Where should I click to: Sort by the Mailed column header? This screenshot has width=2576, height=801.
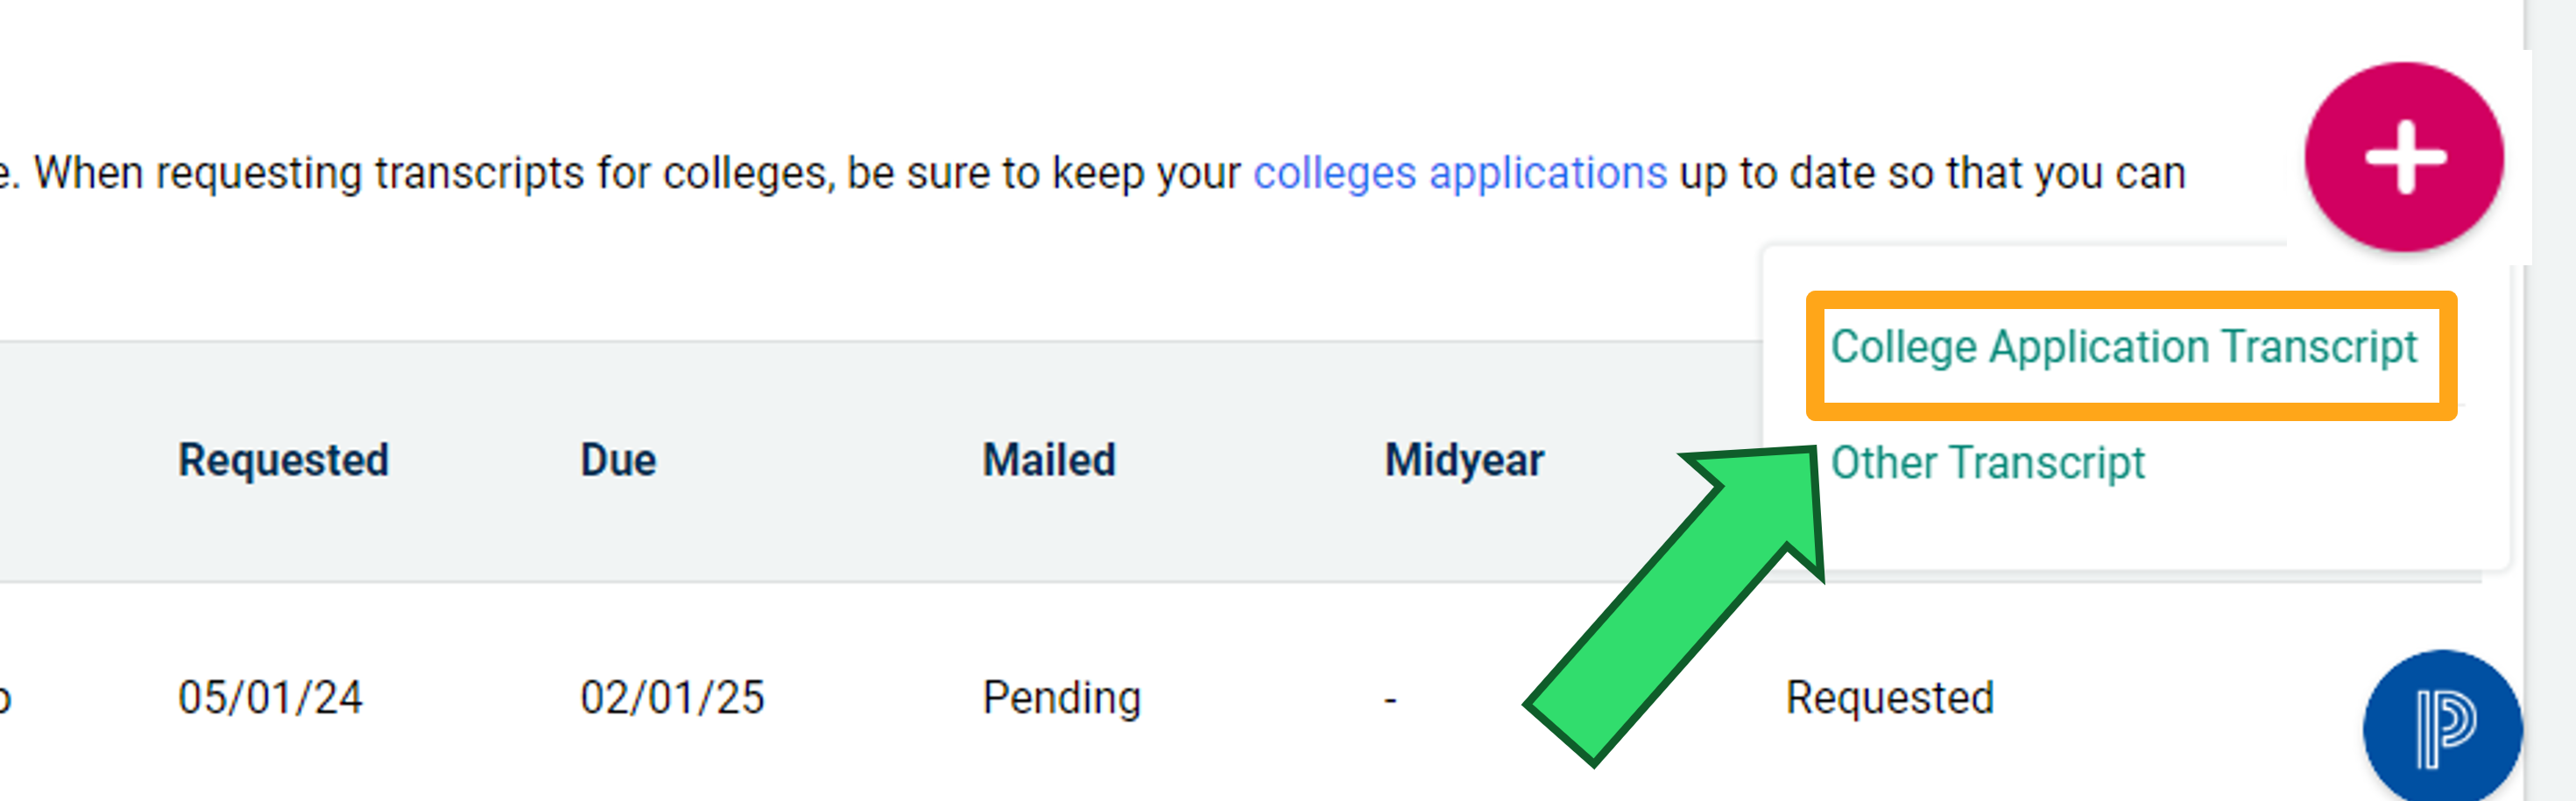tap(1049, 460)
